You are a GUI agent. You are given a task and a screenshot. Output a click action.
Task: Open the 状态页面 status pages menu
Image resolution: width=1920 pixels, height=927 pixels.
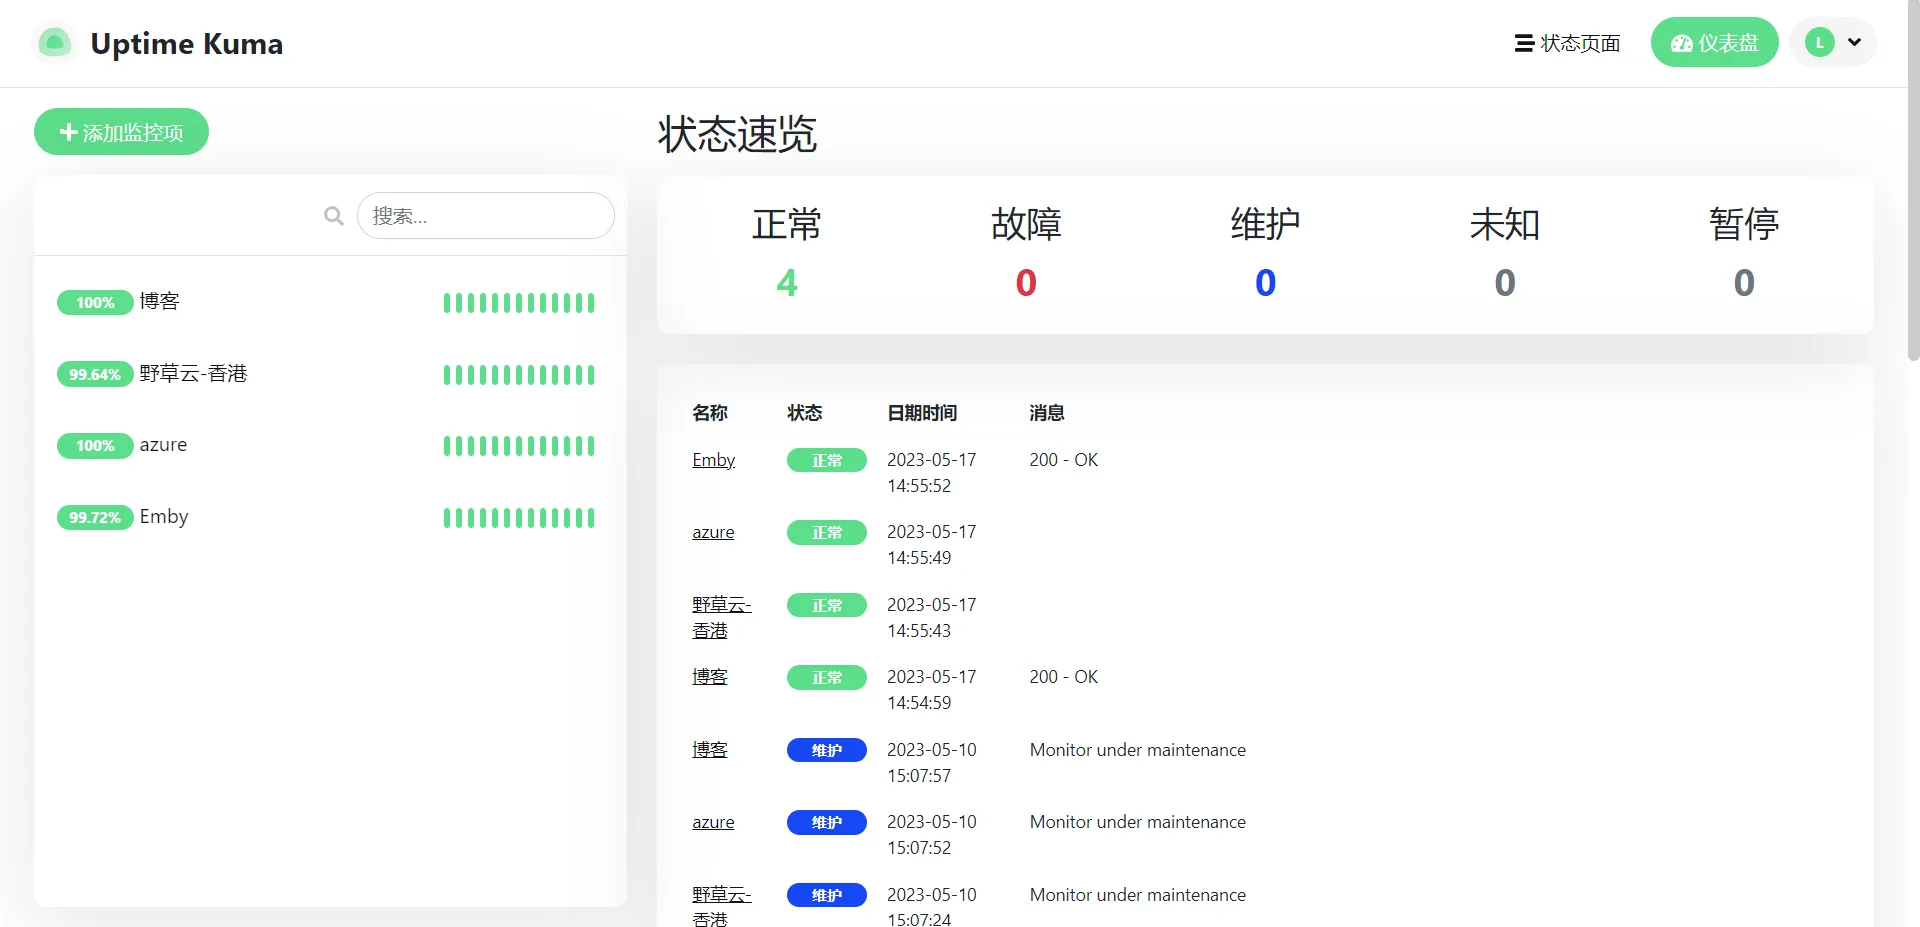(x=1567, y=43)
